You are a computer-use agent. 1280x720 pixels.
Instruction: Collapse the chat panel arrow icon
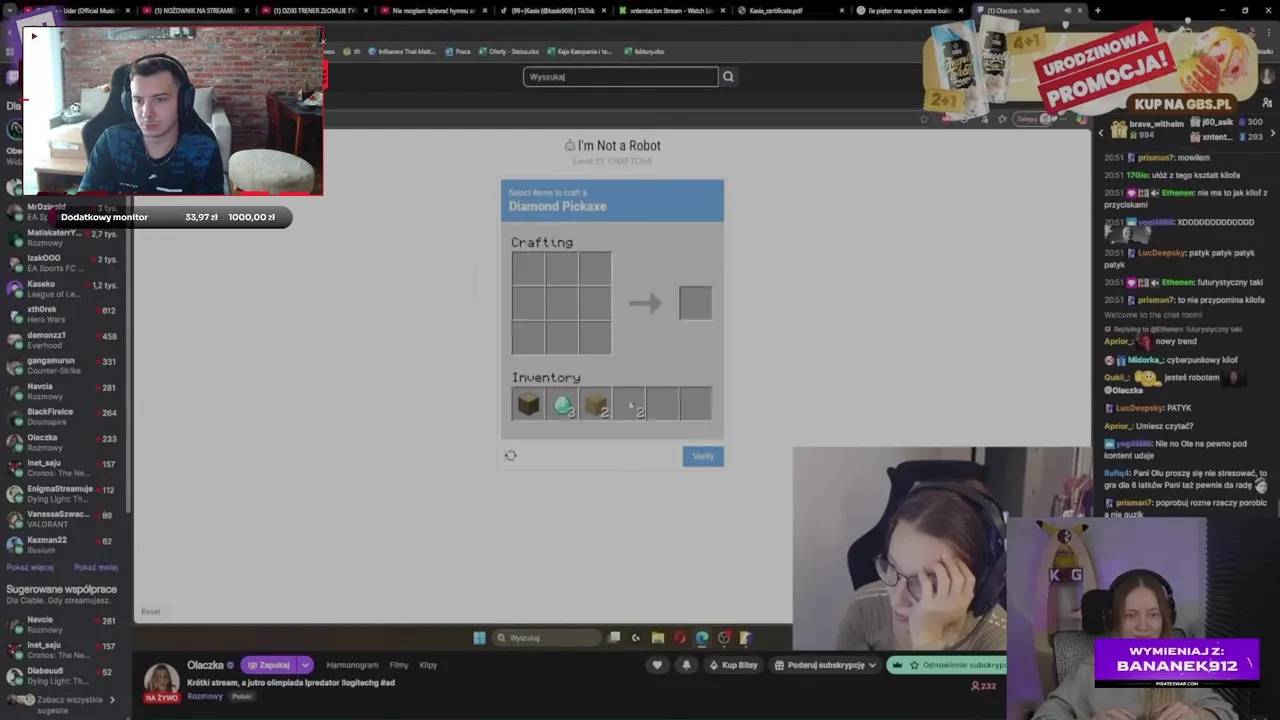[x=1101, y=132]
